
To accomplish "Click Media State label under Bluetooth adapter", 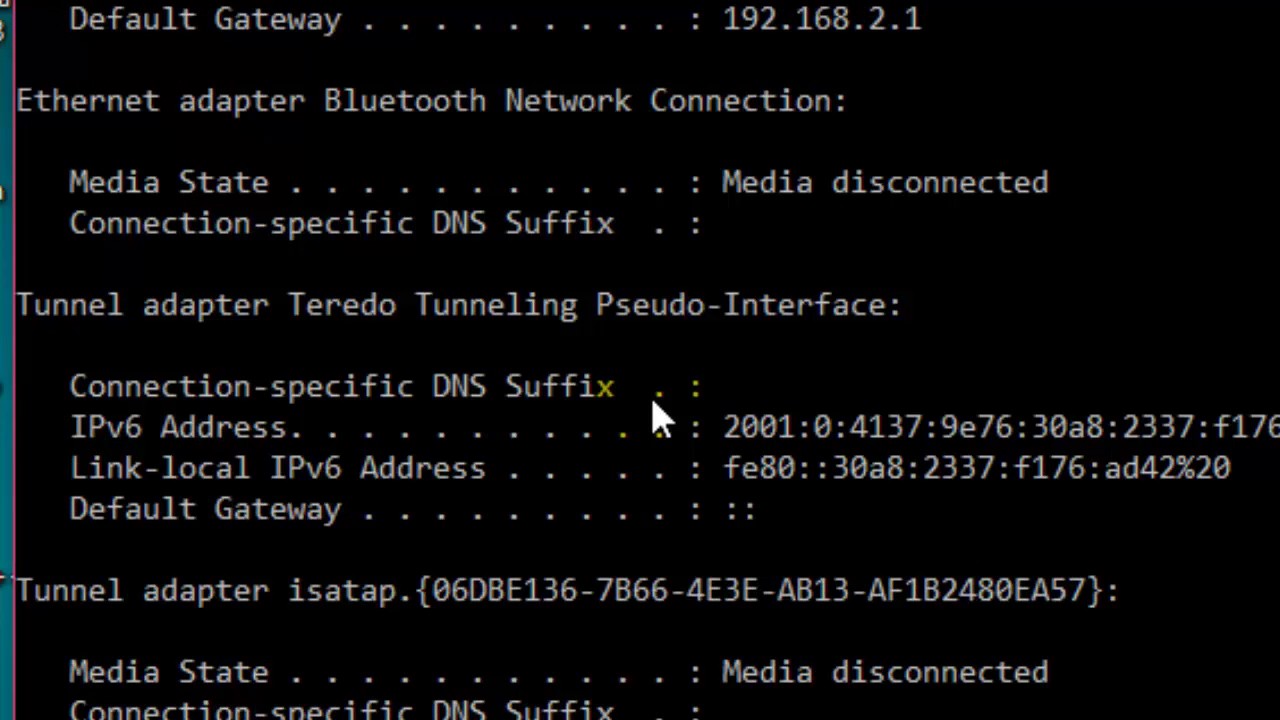I will pos(168,183).
